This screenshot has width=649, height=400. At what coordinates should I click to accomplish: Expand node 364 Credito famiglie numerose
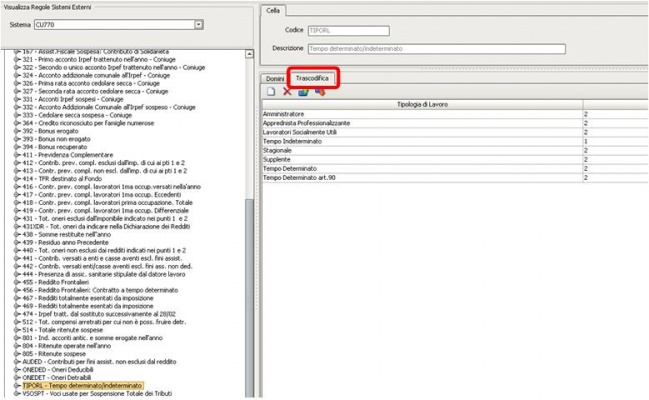coord(17,123)
